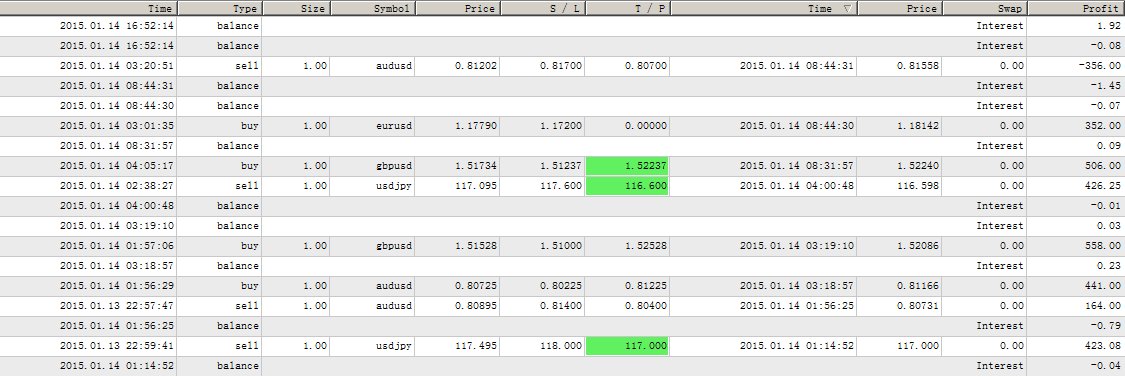Select the close price 1.18142

pyautogui.click(x=918, y=126)
